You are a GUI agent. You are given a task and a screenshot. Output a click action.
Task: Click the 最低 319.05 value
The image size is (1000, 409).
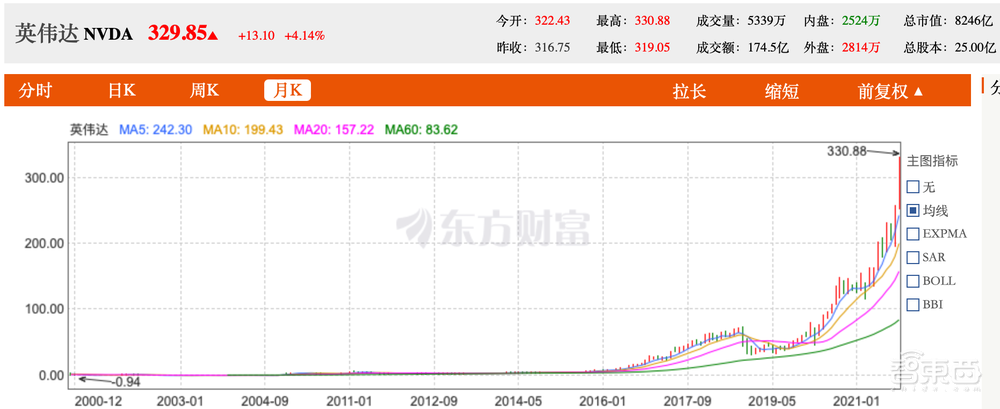coord(633,47)
